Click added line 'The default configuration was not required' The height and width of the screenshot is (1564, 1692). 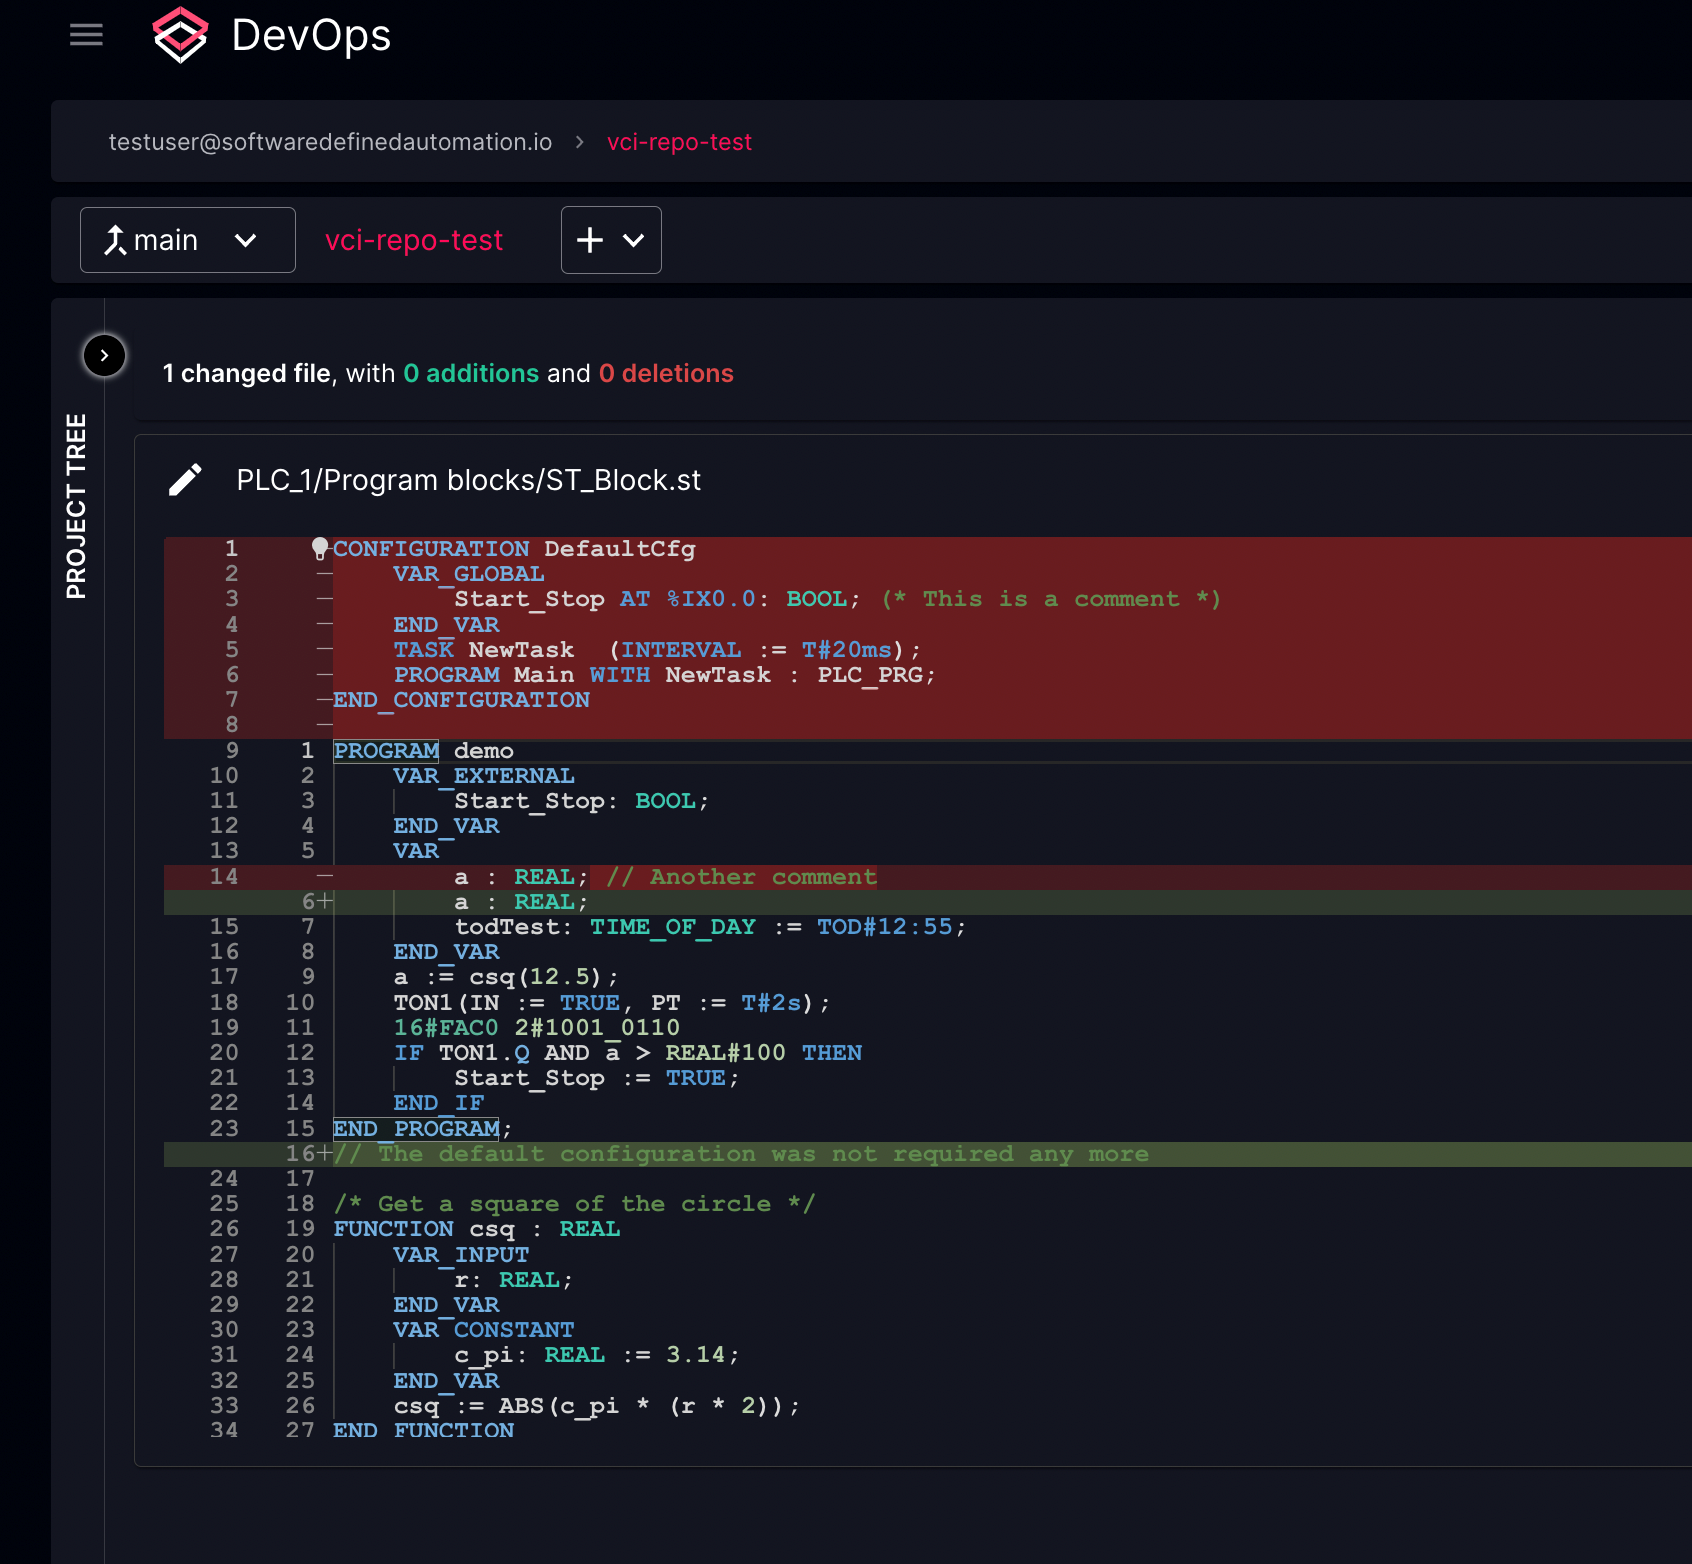tap(741, 1154)
